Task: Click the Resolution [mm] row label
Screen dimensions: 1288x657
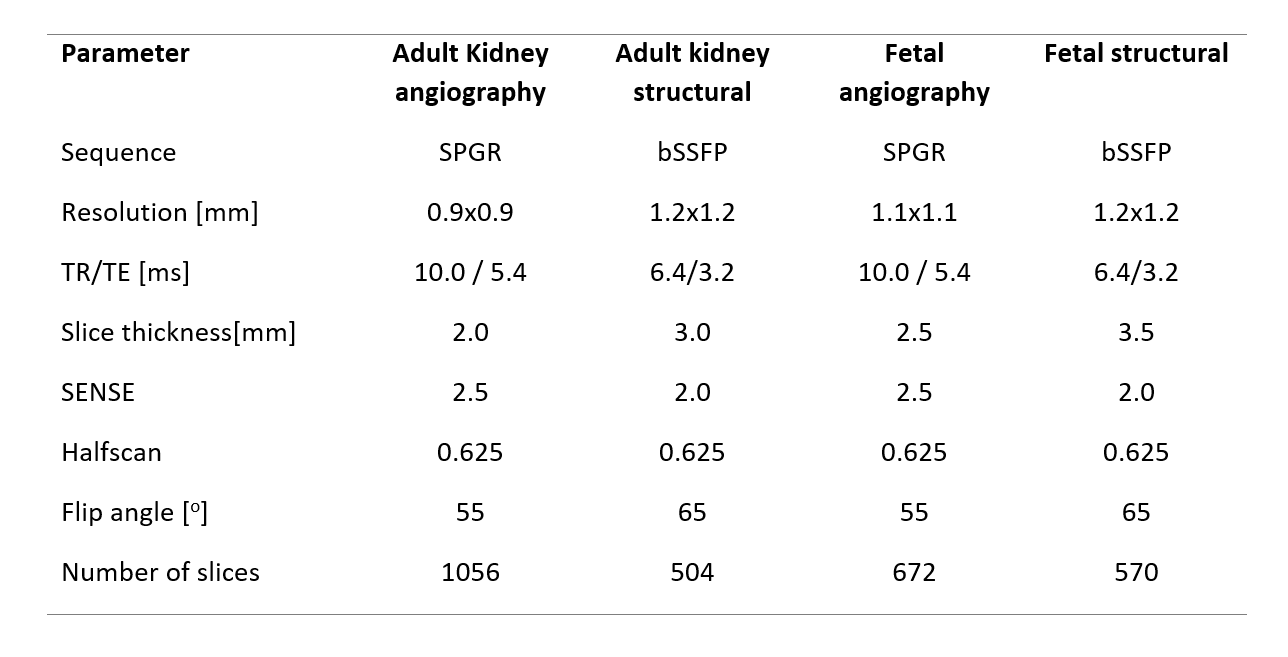Action: (x=159, y=213)
